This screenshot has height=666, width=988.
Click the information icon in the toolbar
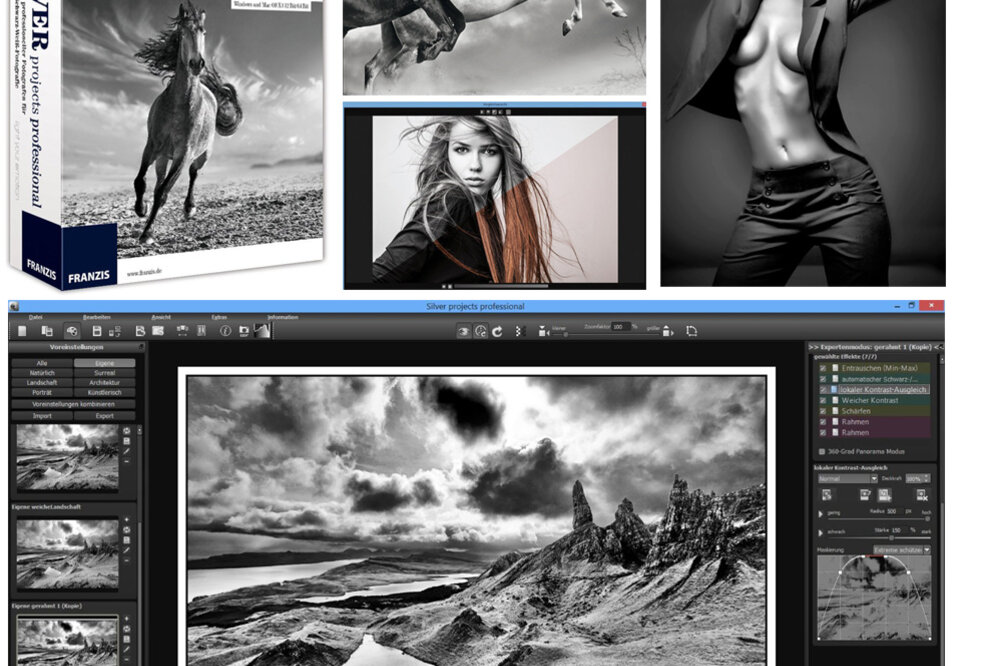[225, 330]
